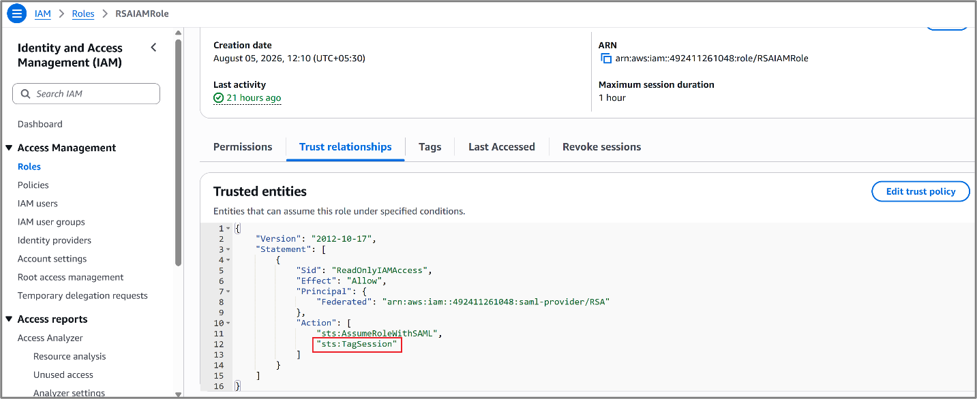
Task: Click the sidebar scrollbar down arrow
Action: coord(178,393)
